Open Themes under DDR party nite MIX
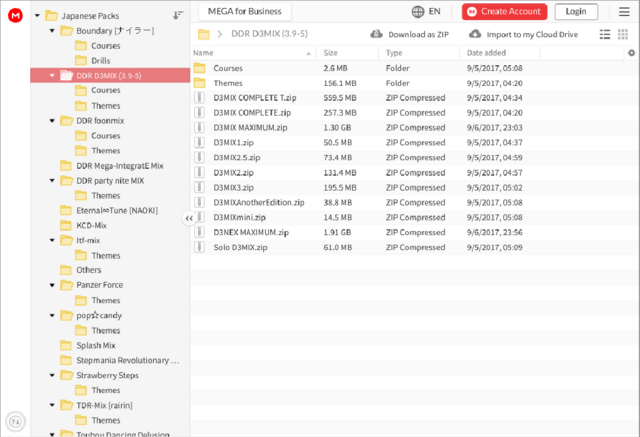Image resolution: width=640 pixels, height=437 pixels. 106,195
